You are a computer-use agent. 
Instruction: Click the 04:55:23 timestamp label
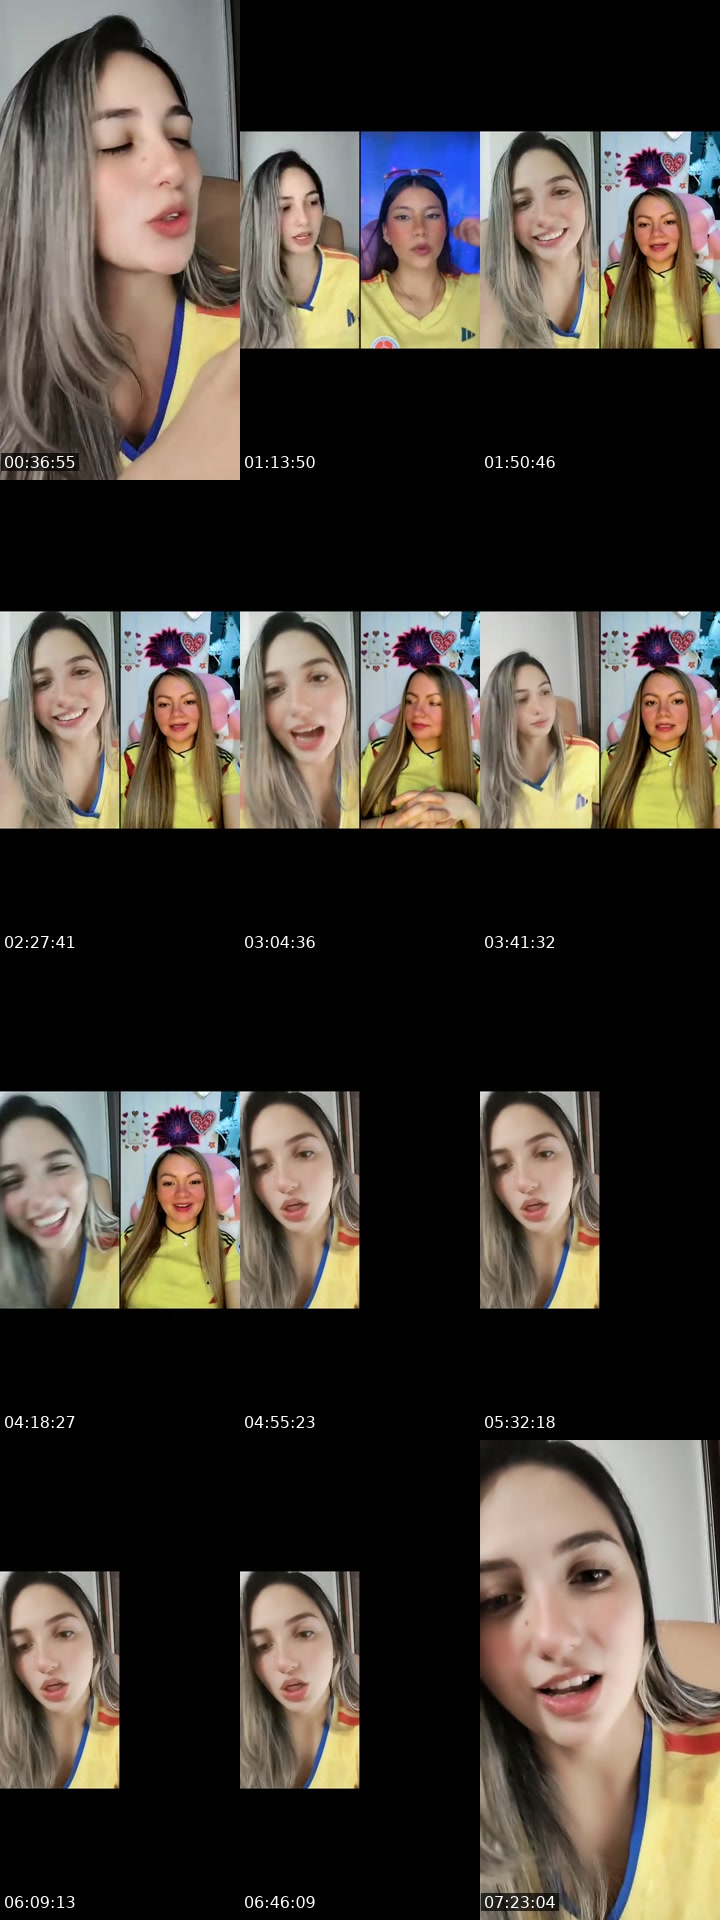[280, 1422]
